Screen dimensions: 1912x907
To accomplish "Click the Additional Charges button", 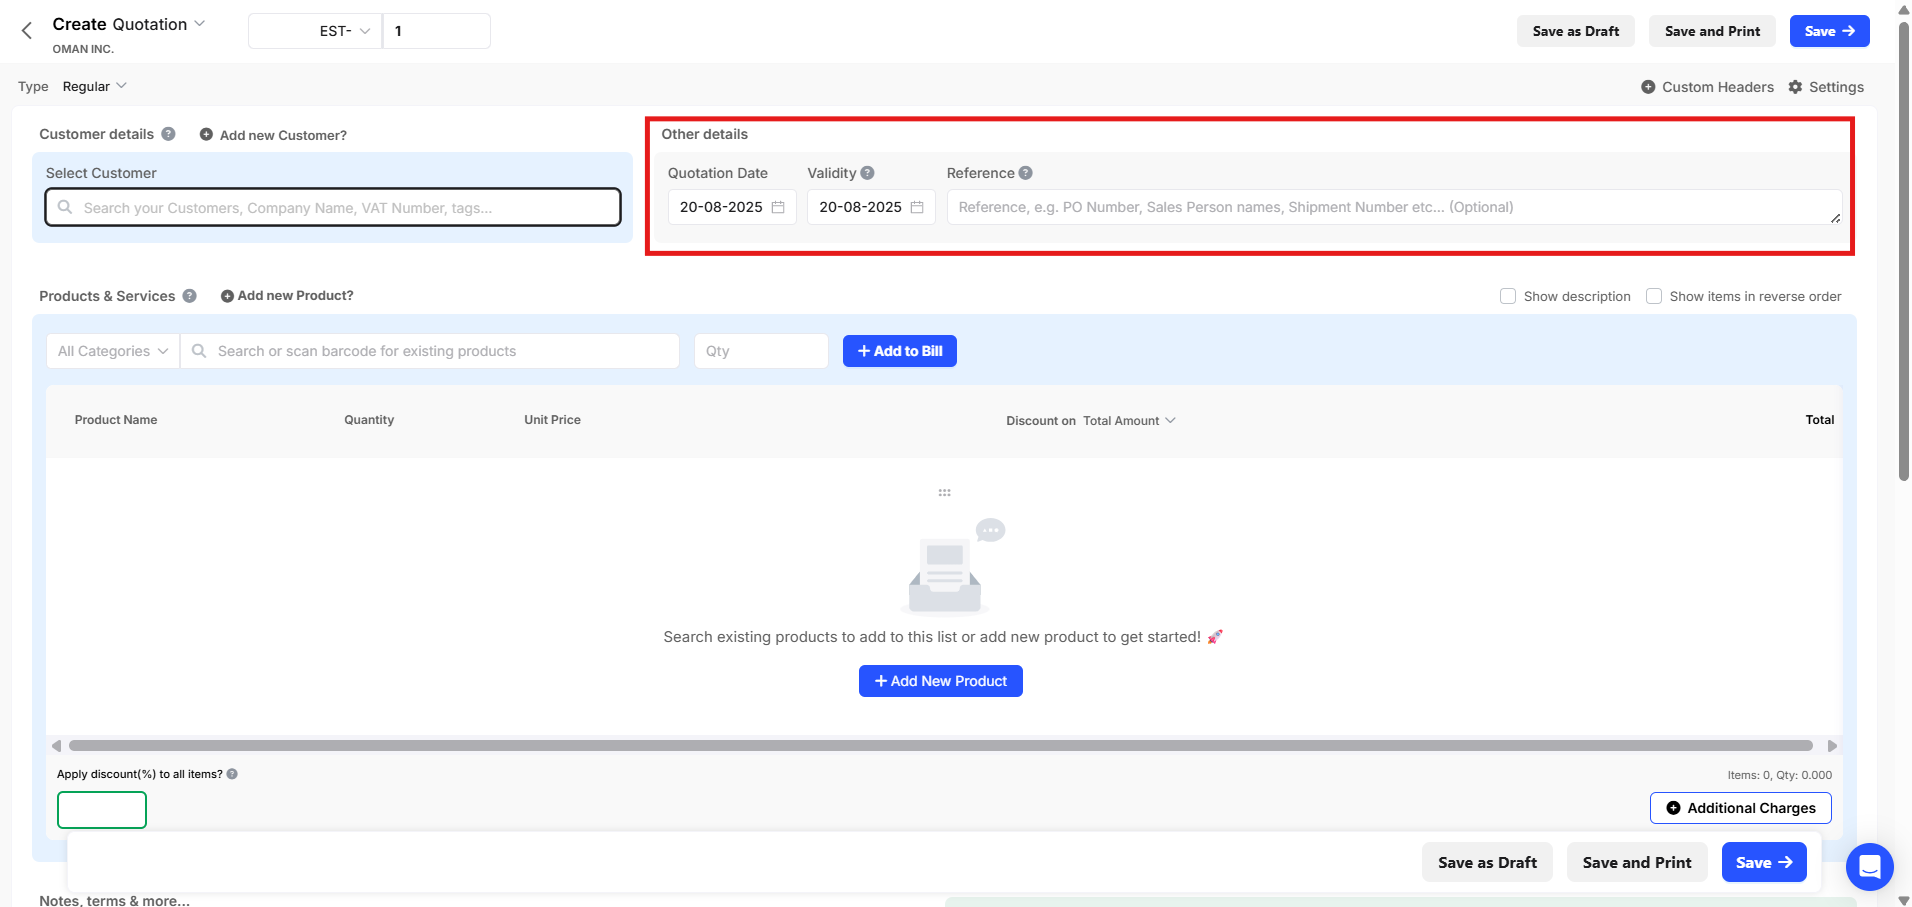I will (1741, 808).
